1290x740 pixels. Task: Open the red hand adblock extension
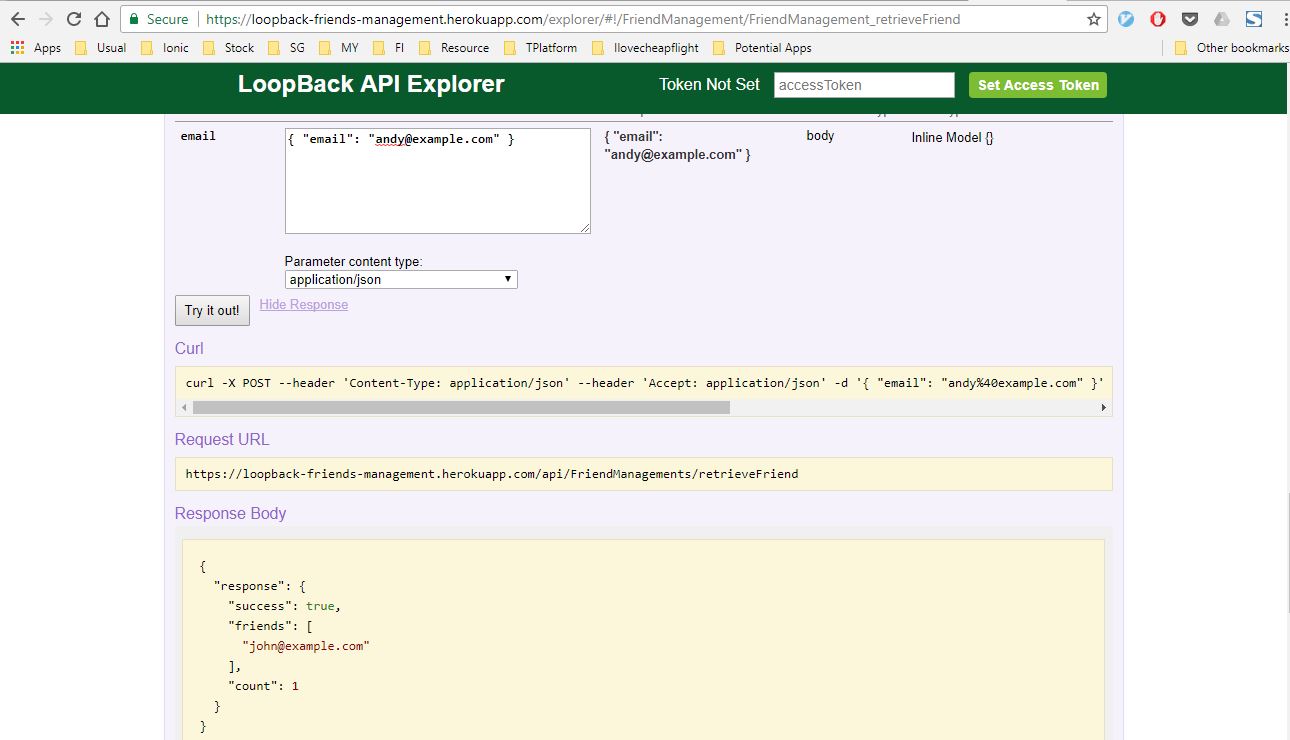point(1158,19)
